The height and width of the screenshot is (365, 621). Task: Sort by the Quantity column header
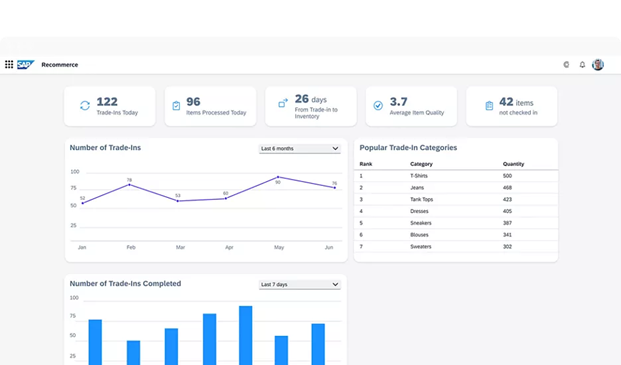click(513, 164)
